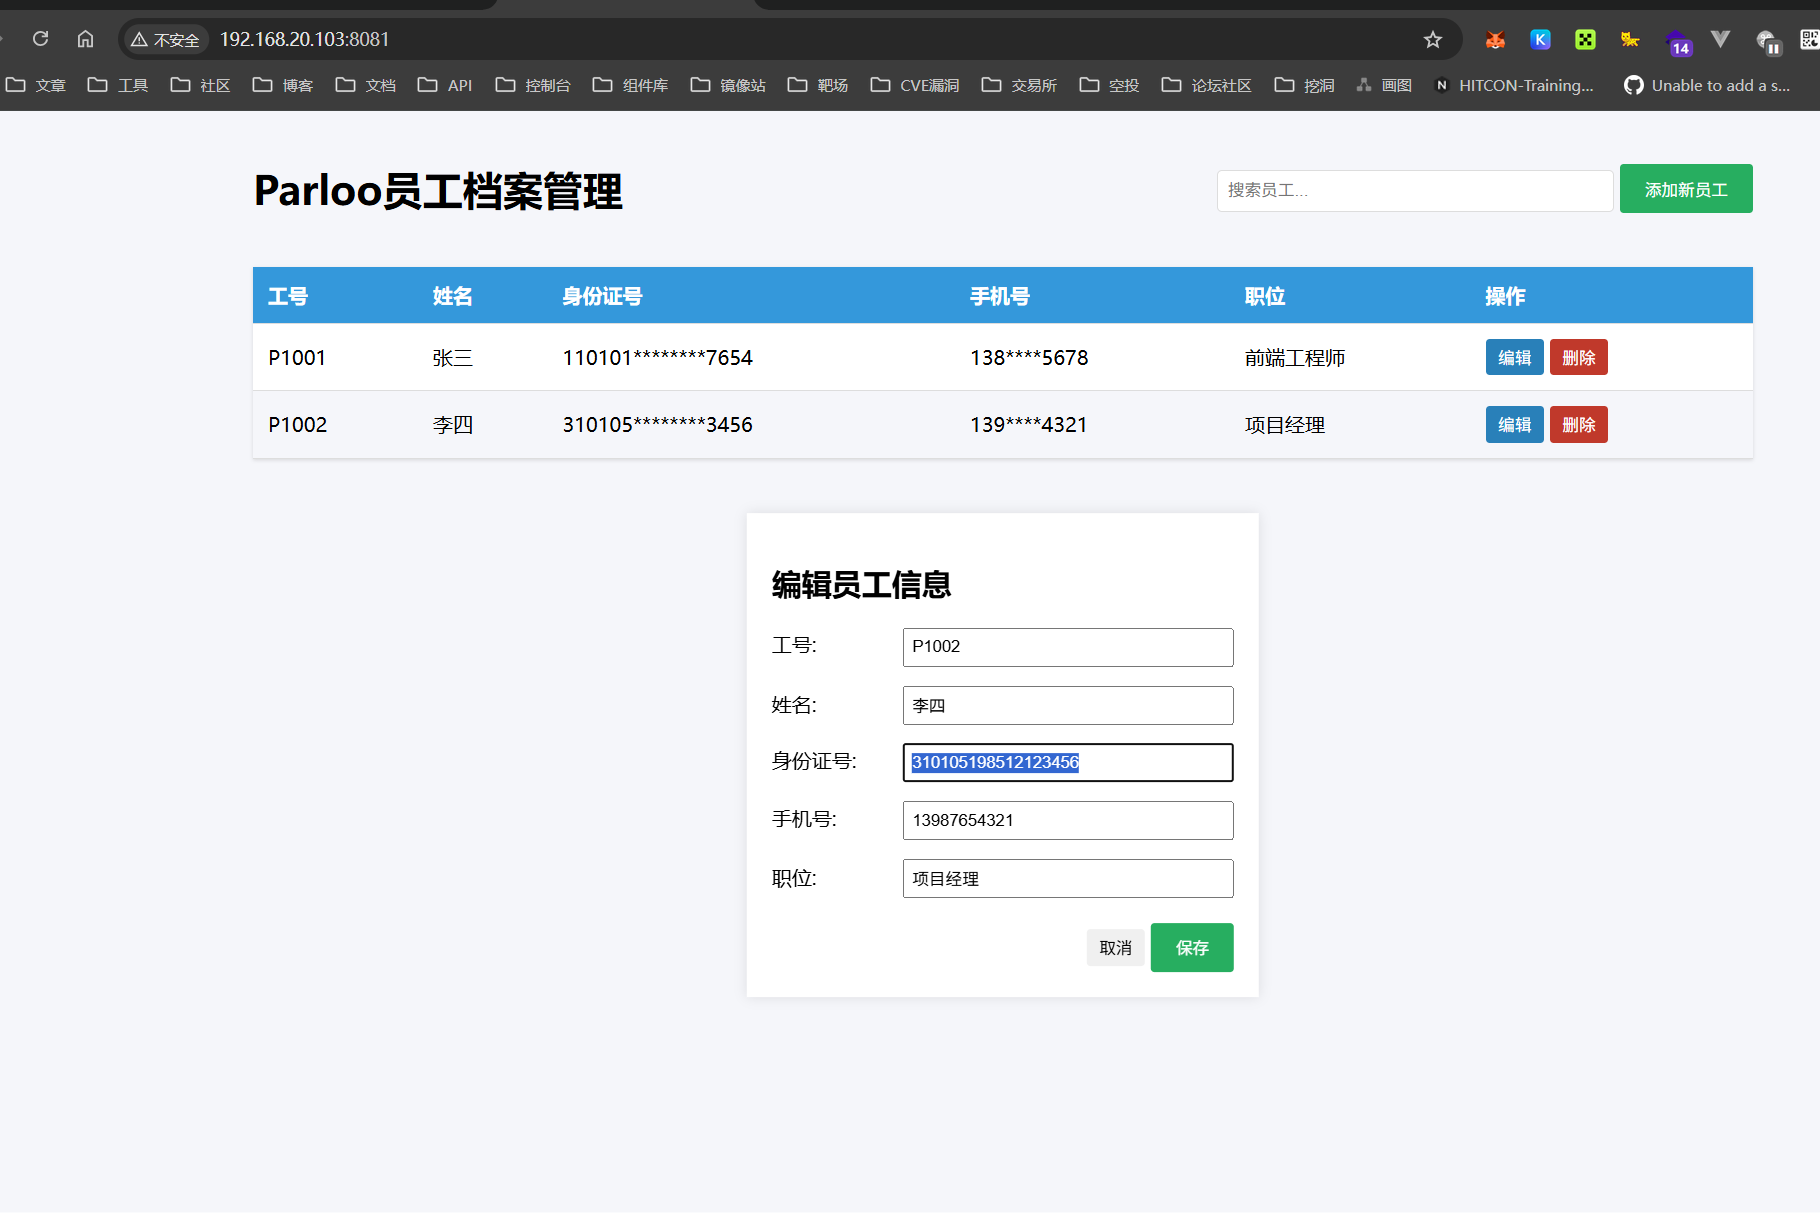Cancel editing with the 取消 button
Viewport: 1820px width, 1213px height.
pyautogui.click(x=1115, y=947)
